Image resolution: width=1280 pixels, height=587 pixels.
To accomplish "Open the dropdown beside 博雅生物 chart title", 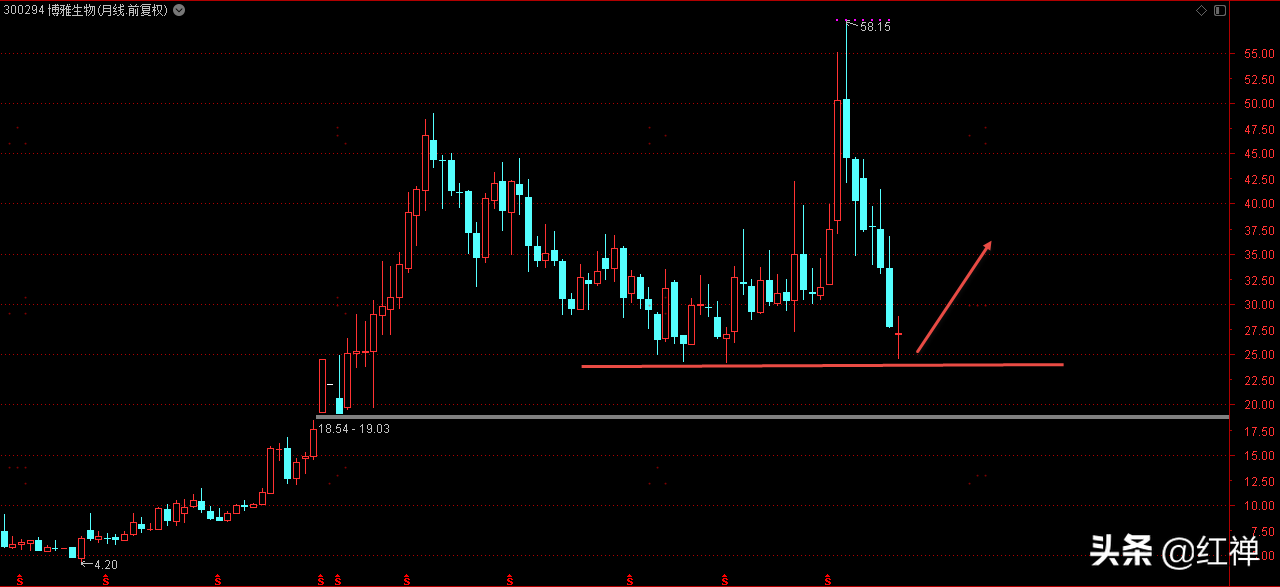I will click(x=178, y=10).
